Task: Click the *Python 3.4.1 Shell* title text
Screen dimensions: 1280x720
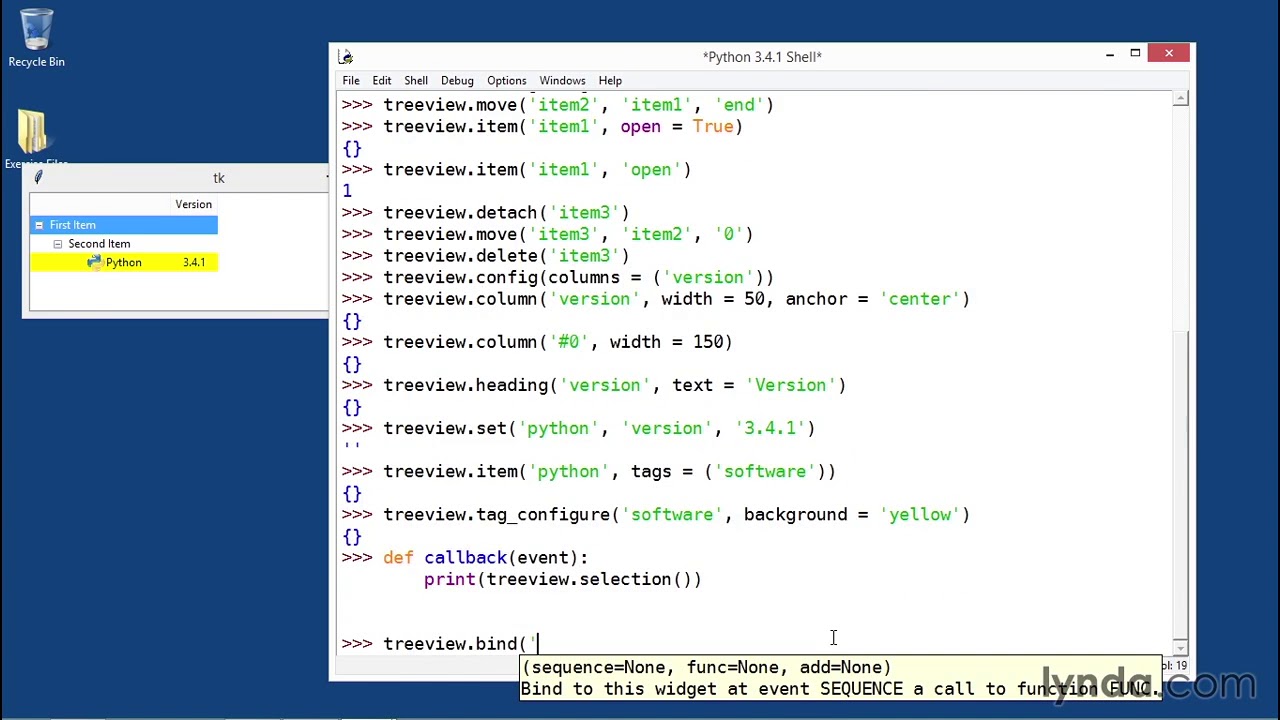Action: (x=762, y=57)
